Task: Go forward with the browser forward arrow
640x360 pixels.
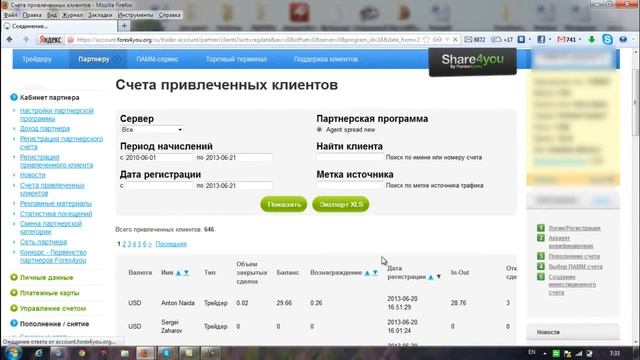Action: [26, 40]
